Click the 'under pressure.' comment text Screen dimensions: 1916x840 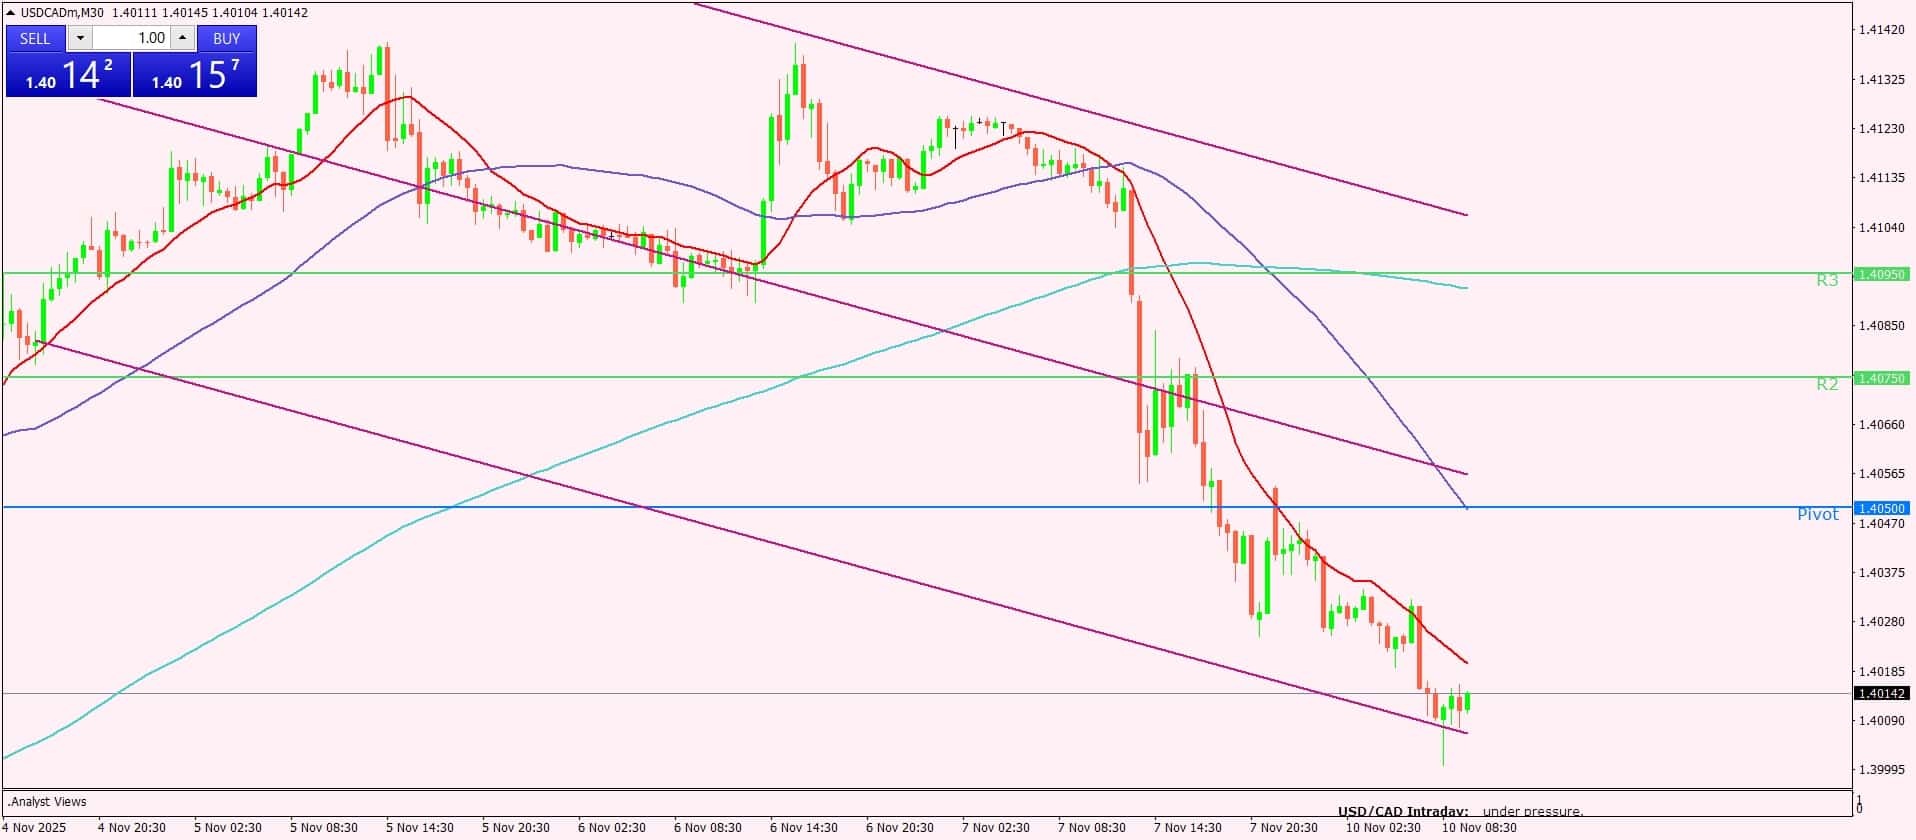1533,811
